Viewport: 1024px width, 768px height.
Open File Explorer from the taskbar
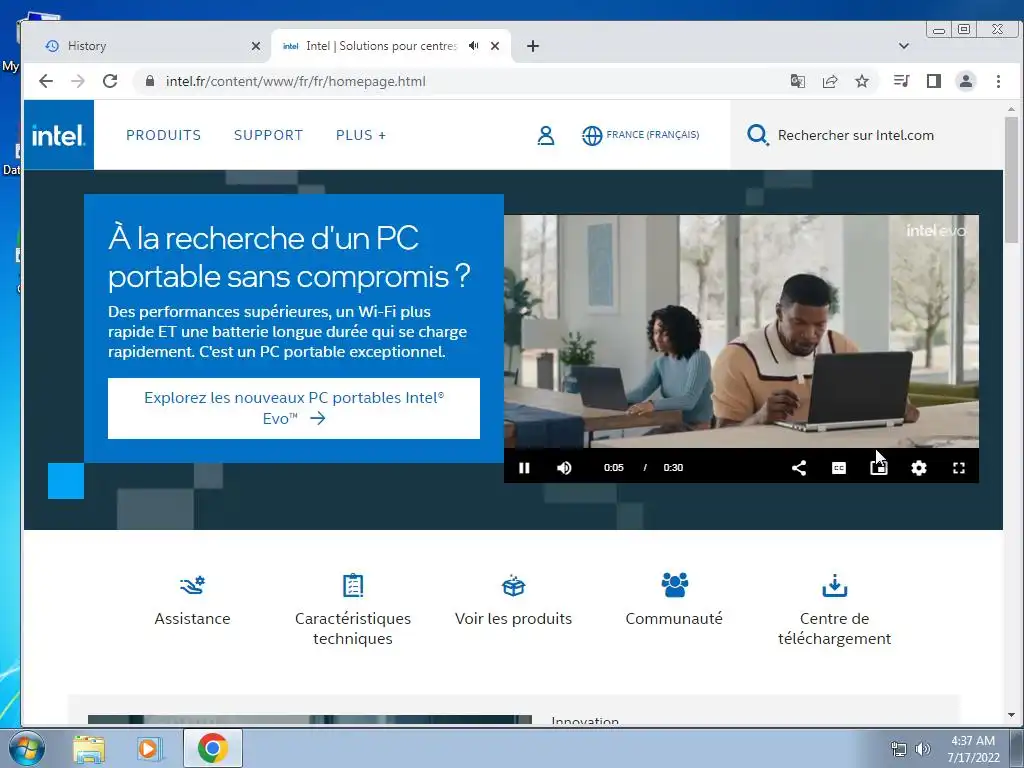[x=89, y=748]
